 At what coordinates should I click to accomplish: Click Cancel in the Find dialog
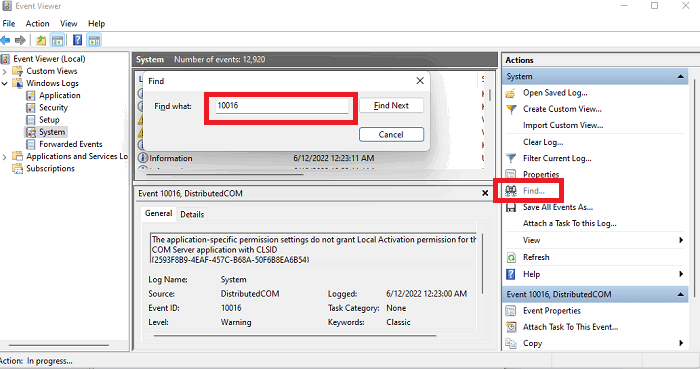tap(391, 135)
